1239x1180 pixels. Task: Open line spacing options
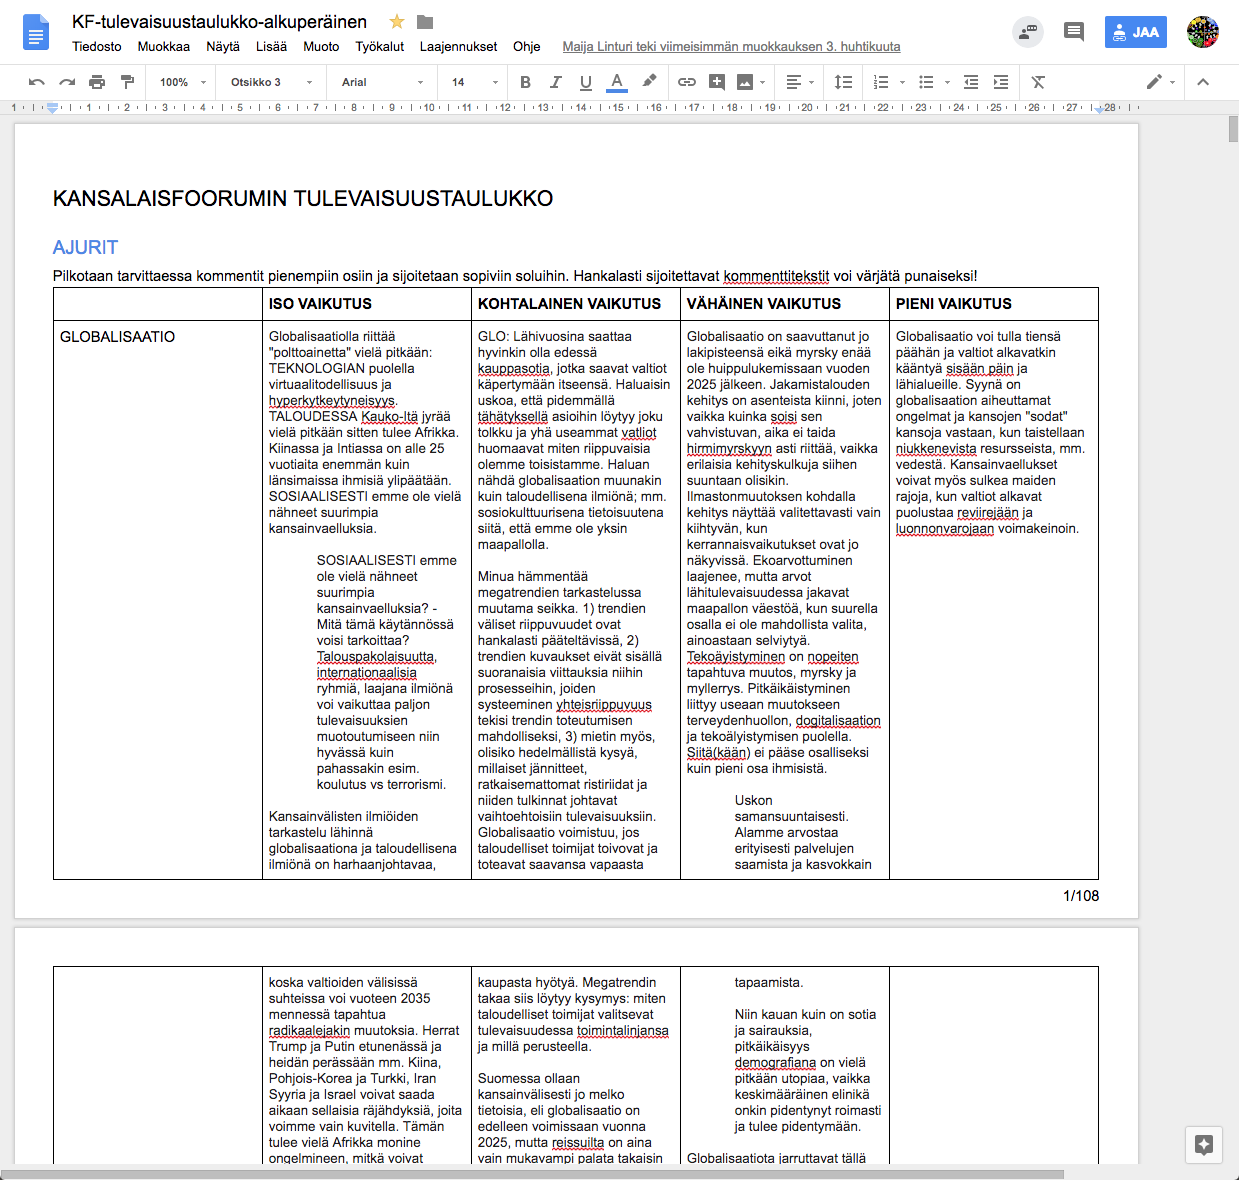(844, 82)
